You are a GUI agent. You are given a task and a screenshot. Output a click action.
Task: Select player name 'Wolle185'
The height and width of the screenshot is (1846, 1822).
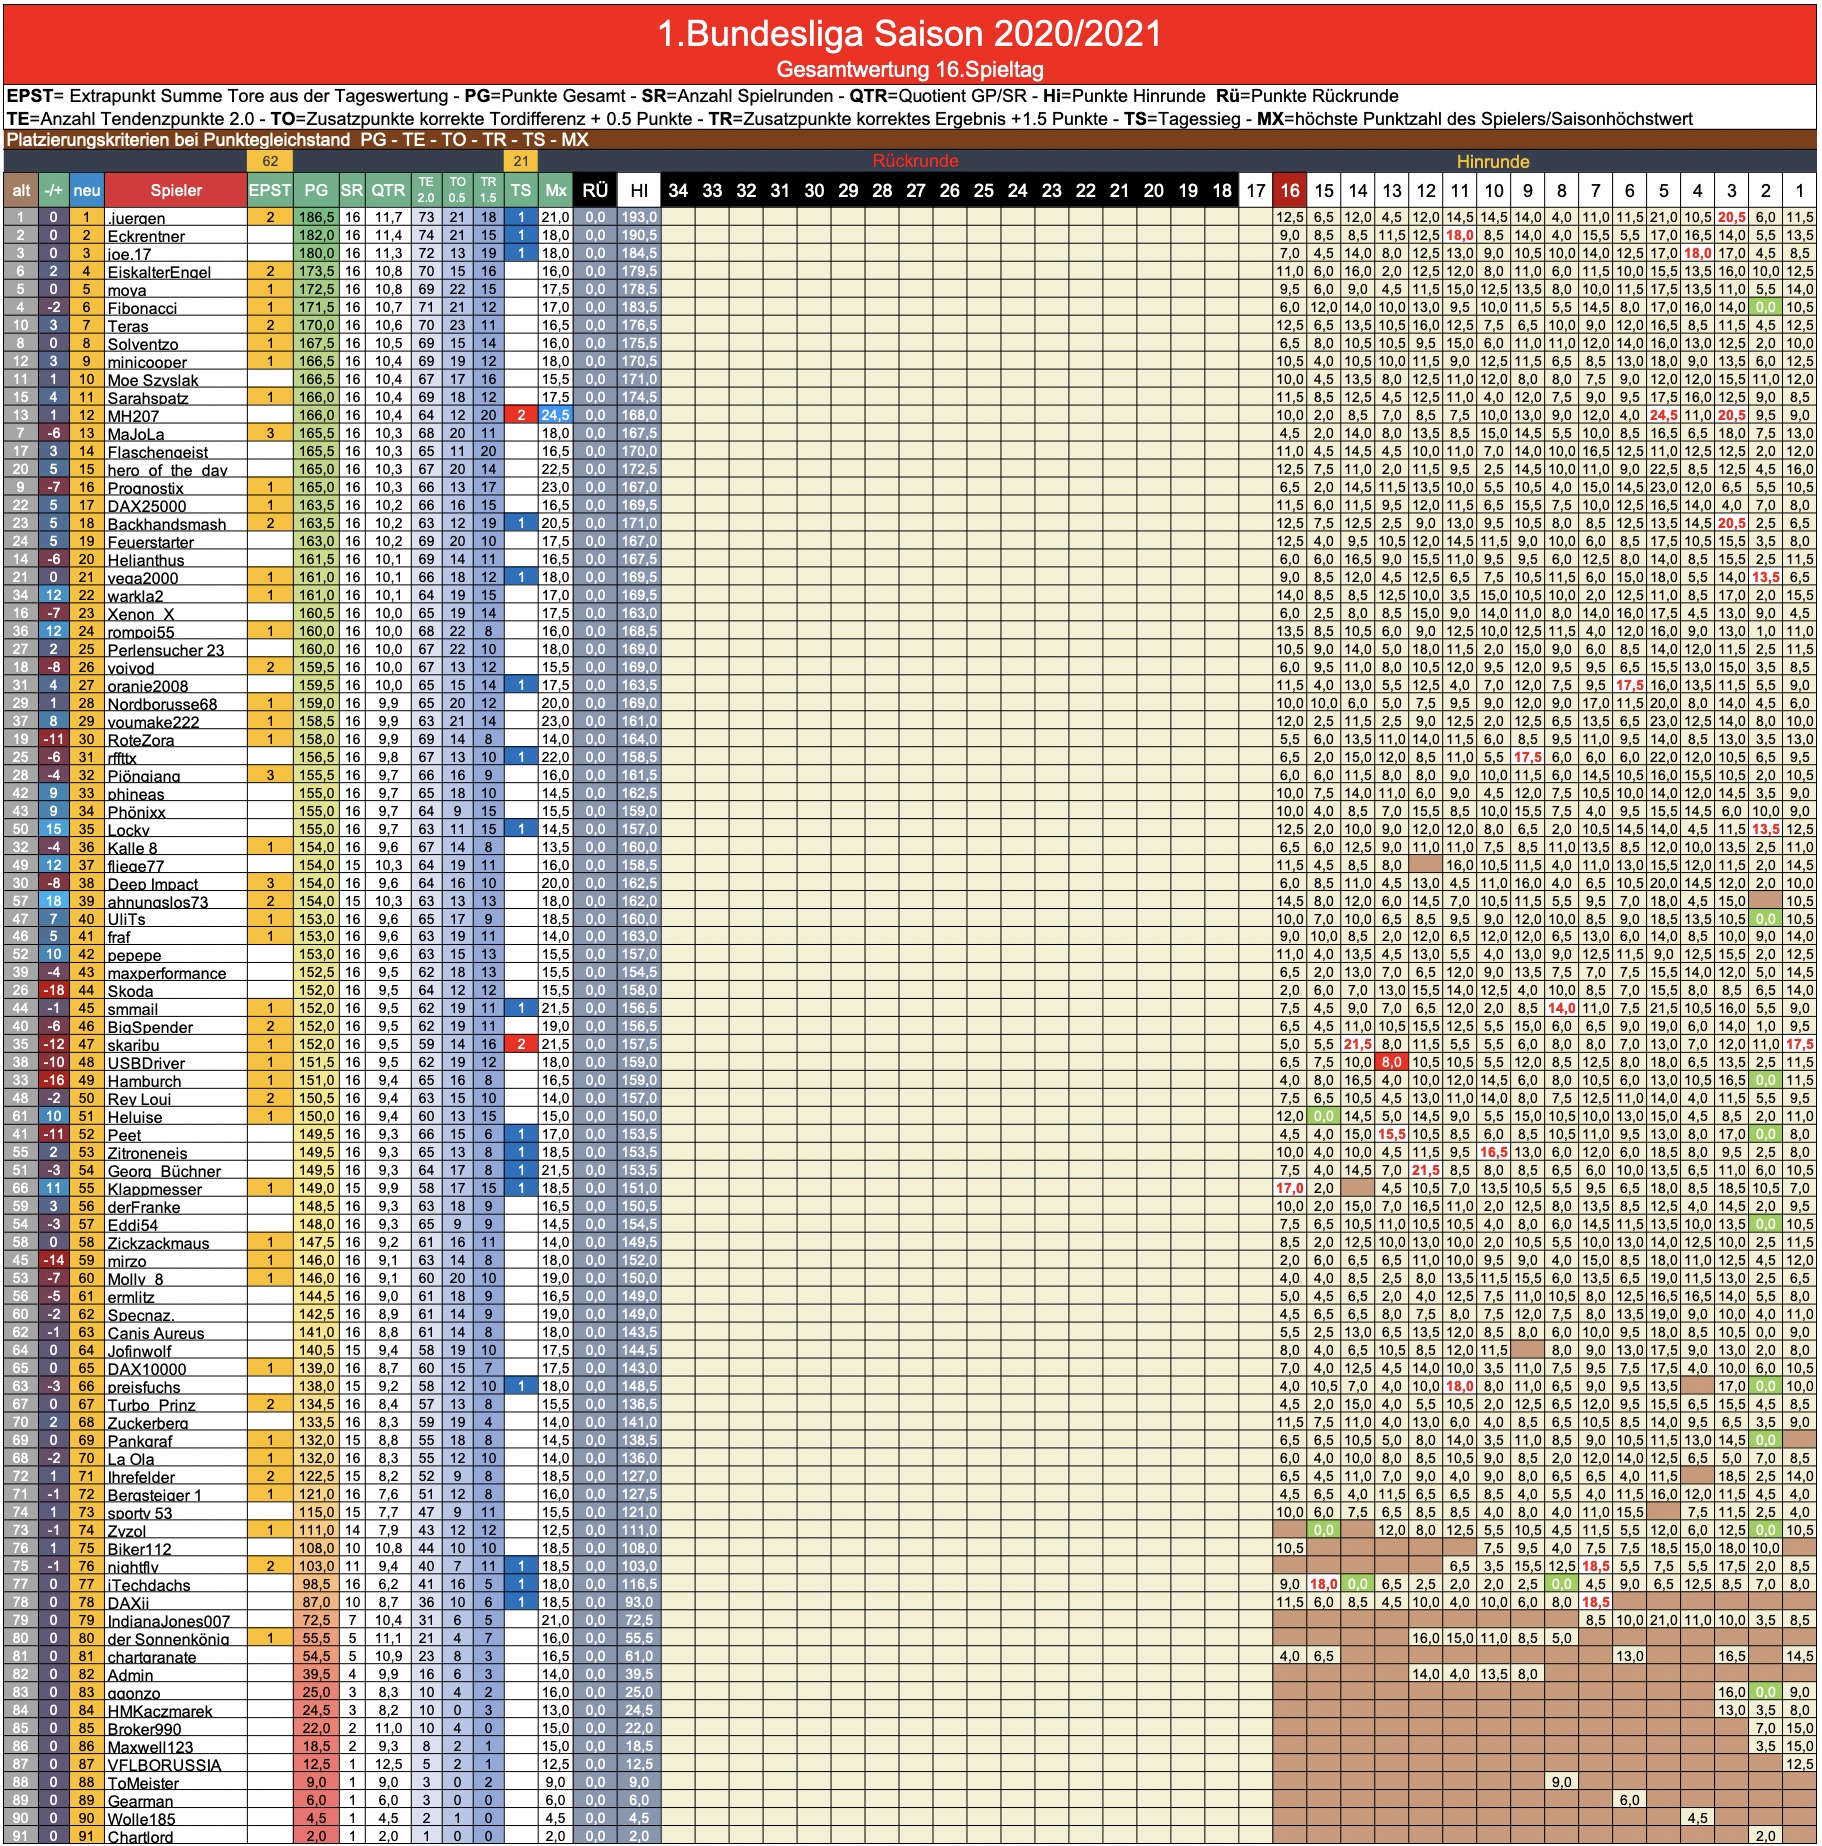[141, 1819]
